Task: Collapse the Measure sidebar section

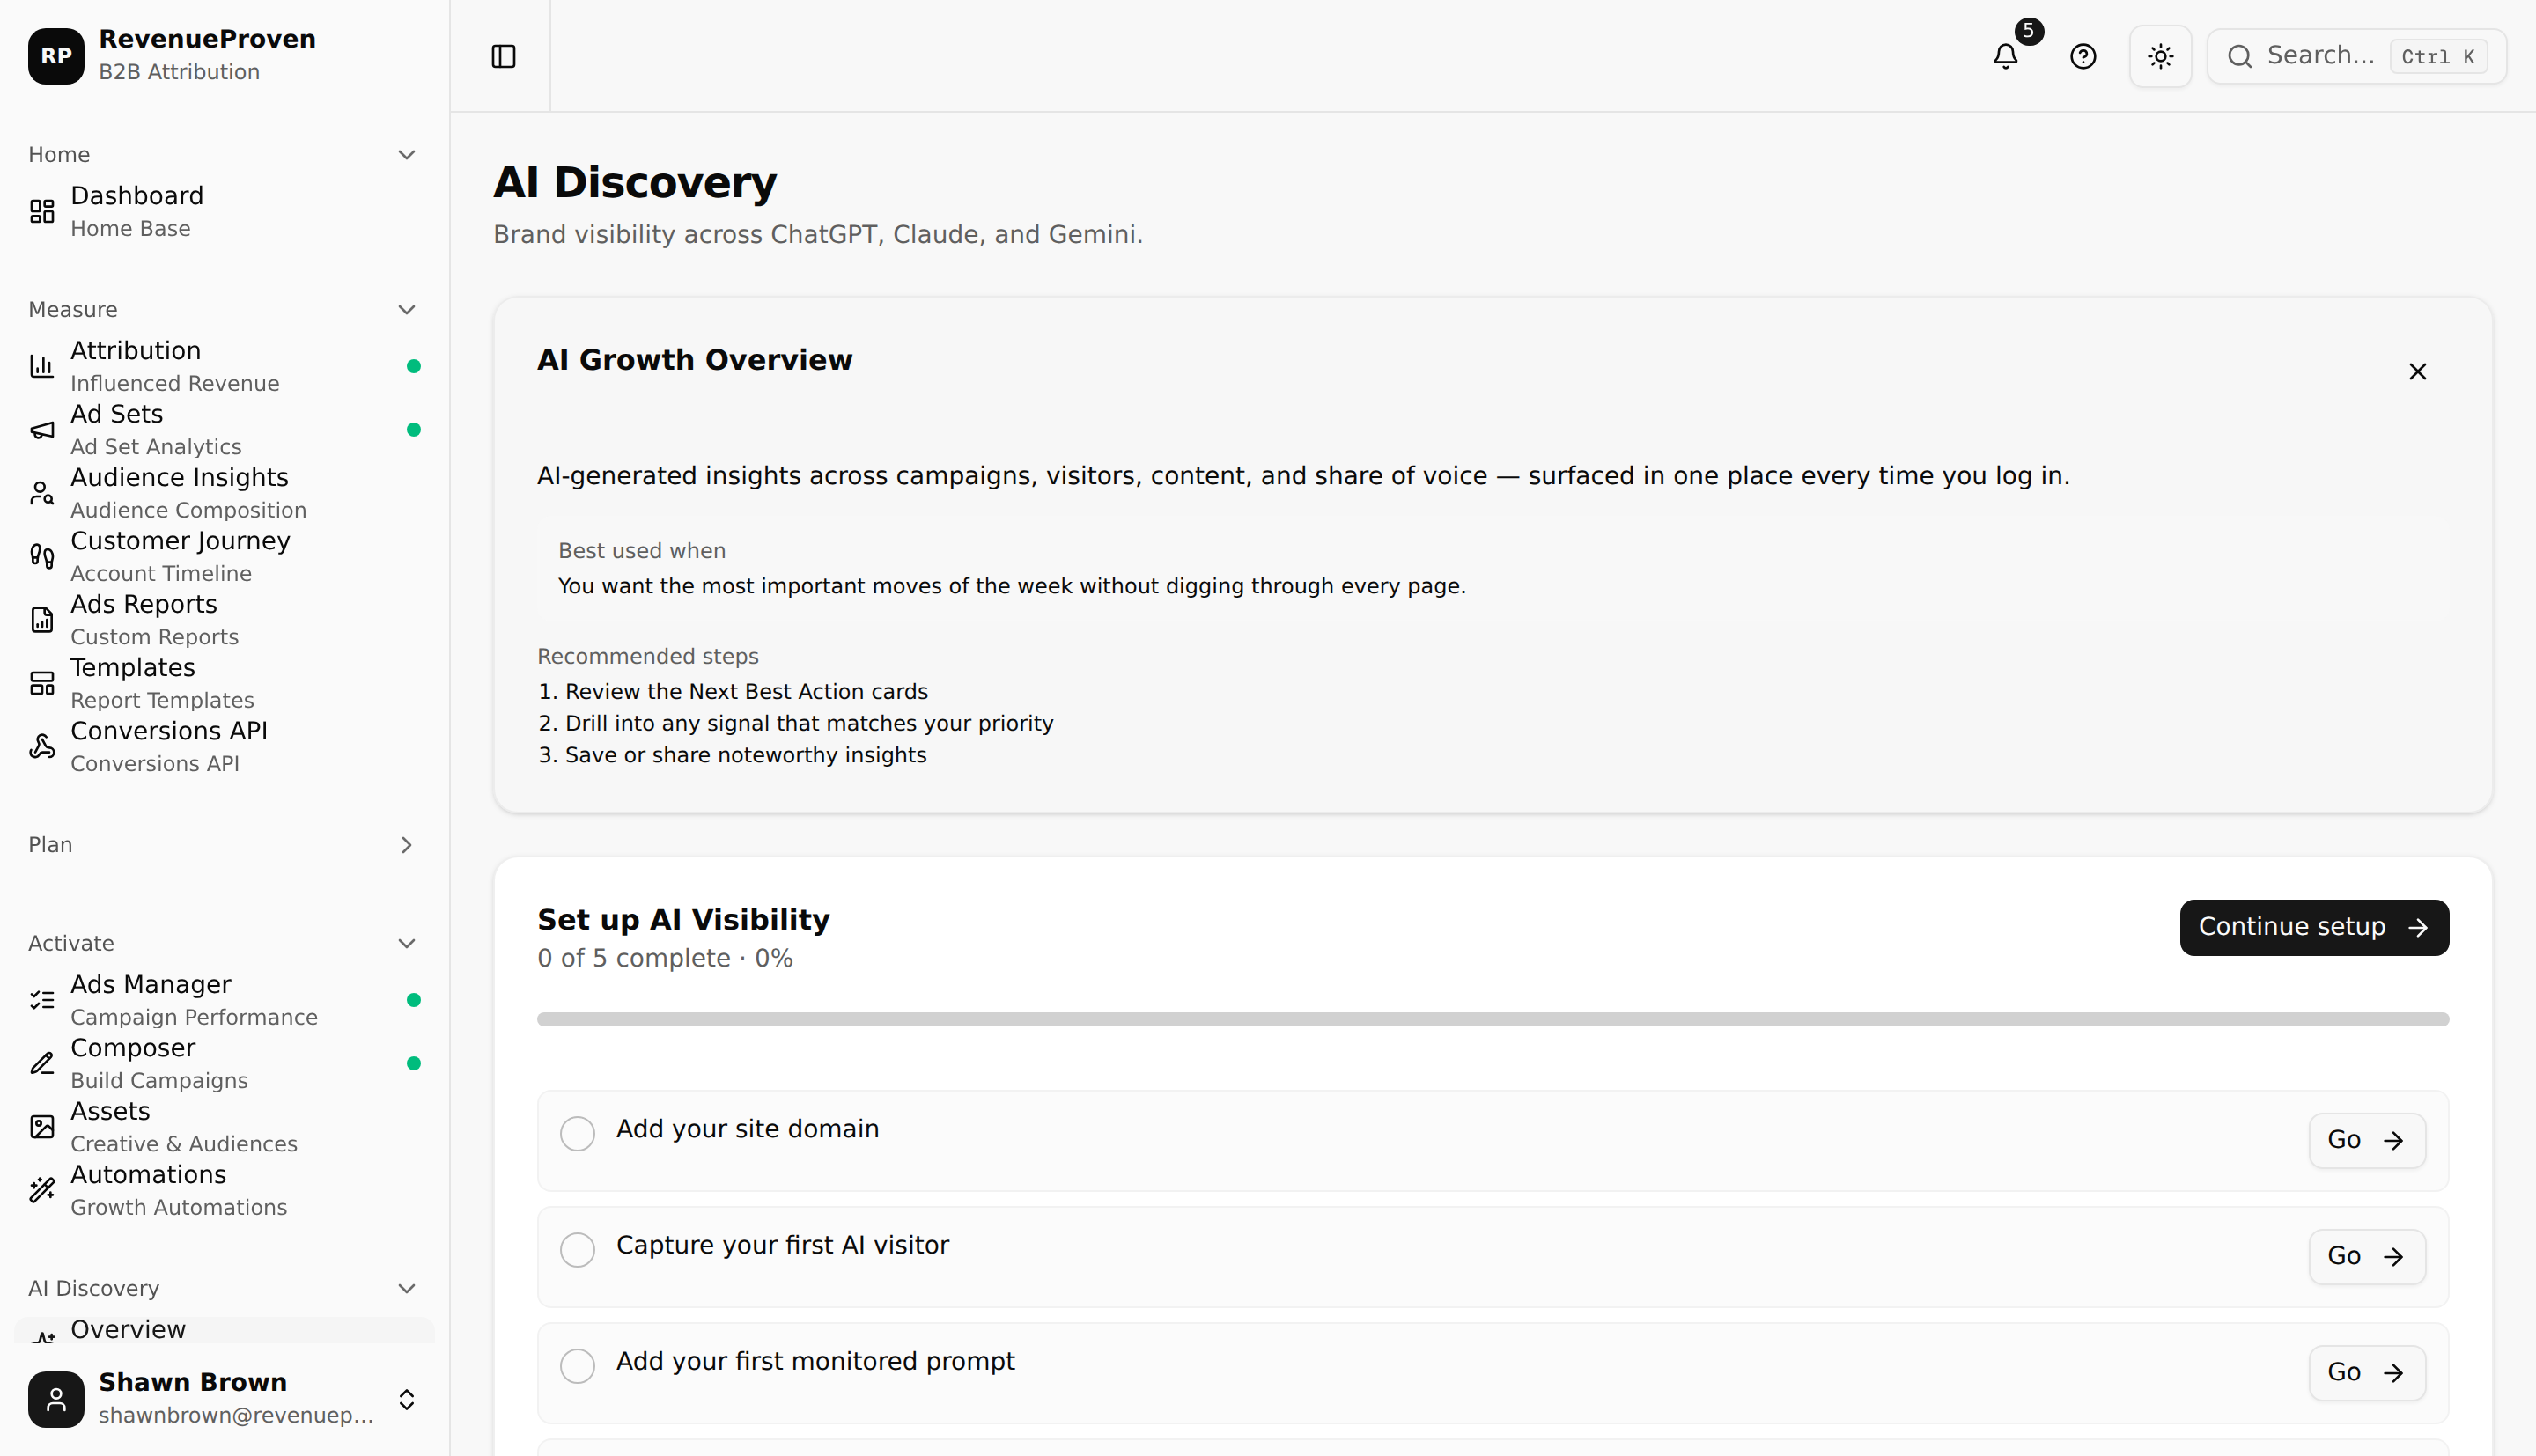Action: coord(407,309)
